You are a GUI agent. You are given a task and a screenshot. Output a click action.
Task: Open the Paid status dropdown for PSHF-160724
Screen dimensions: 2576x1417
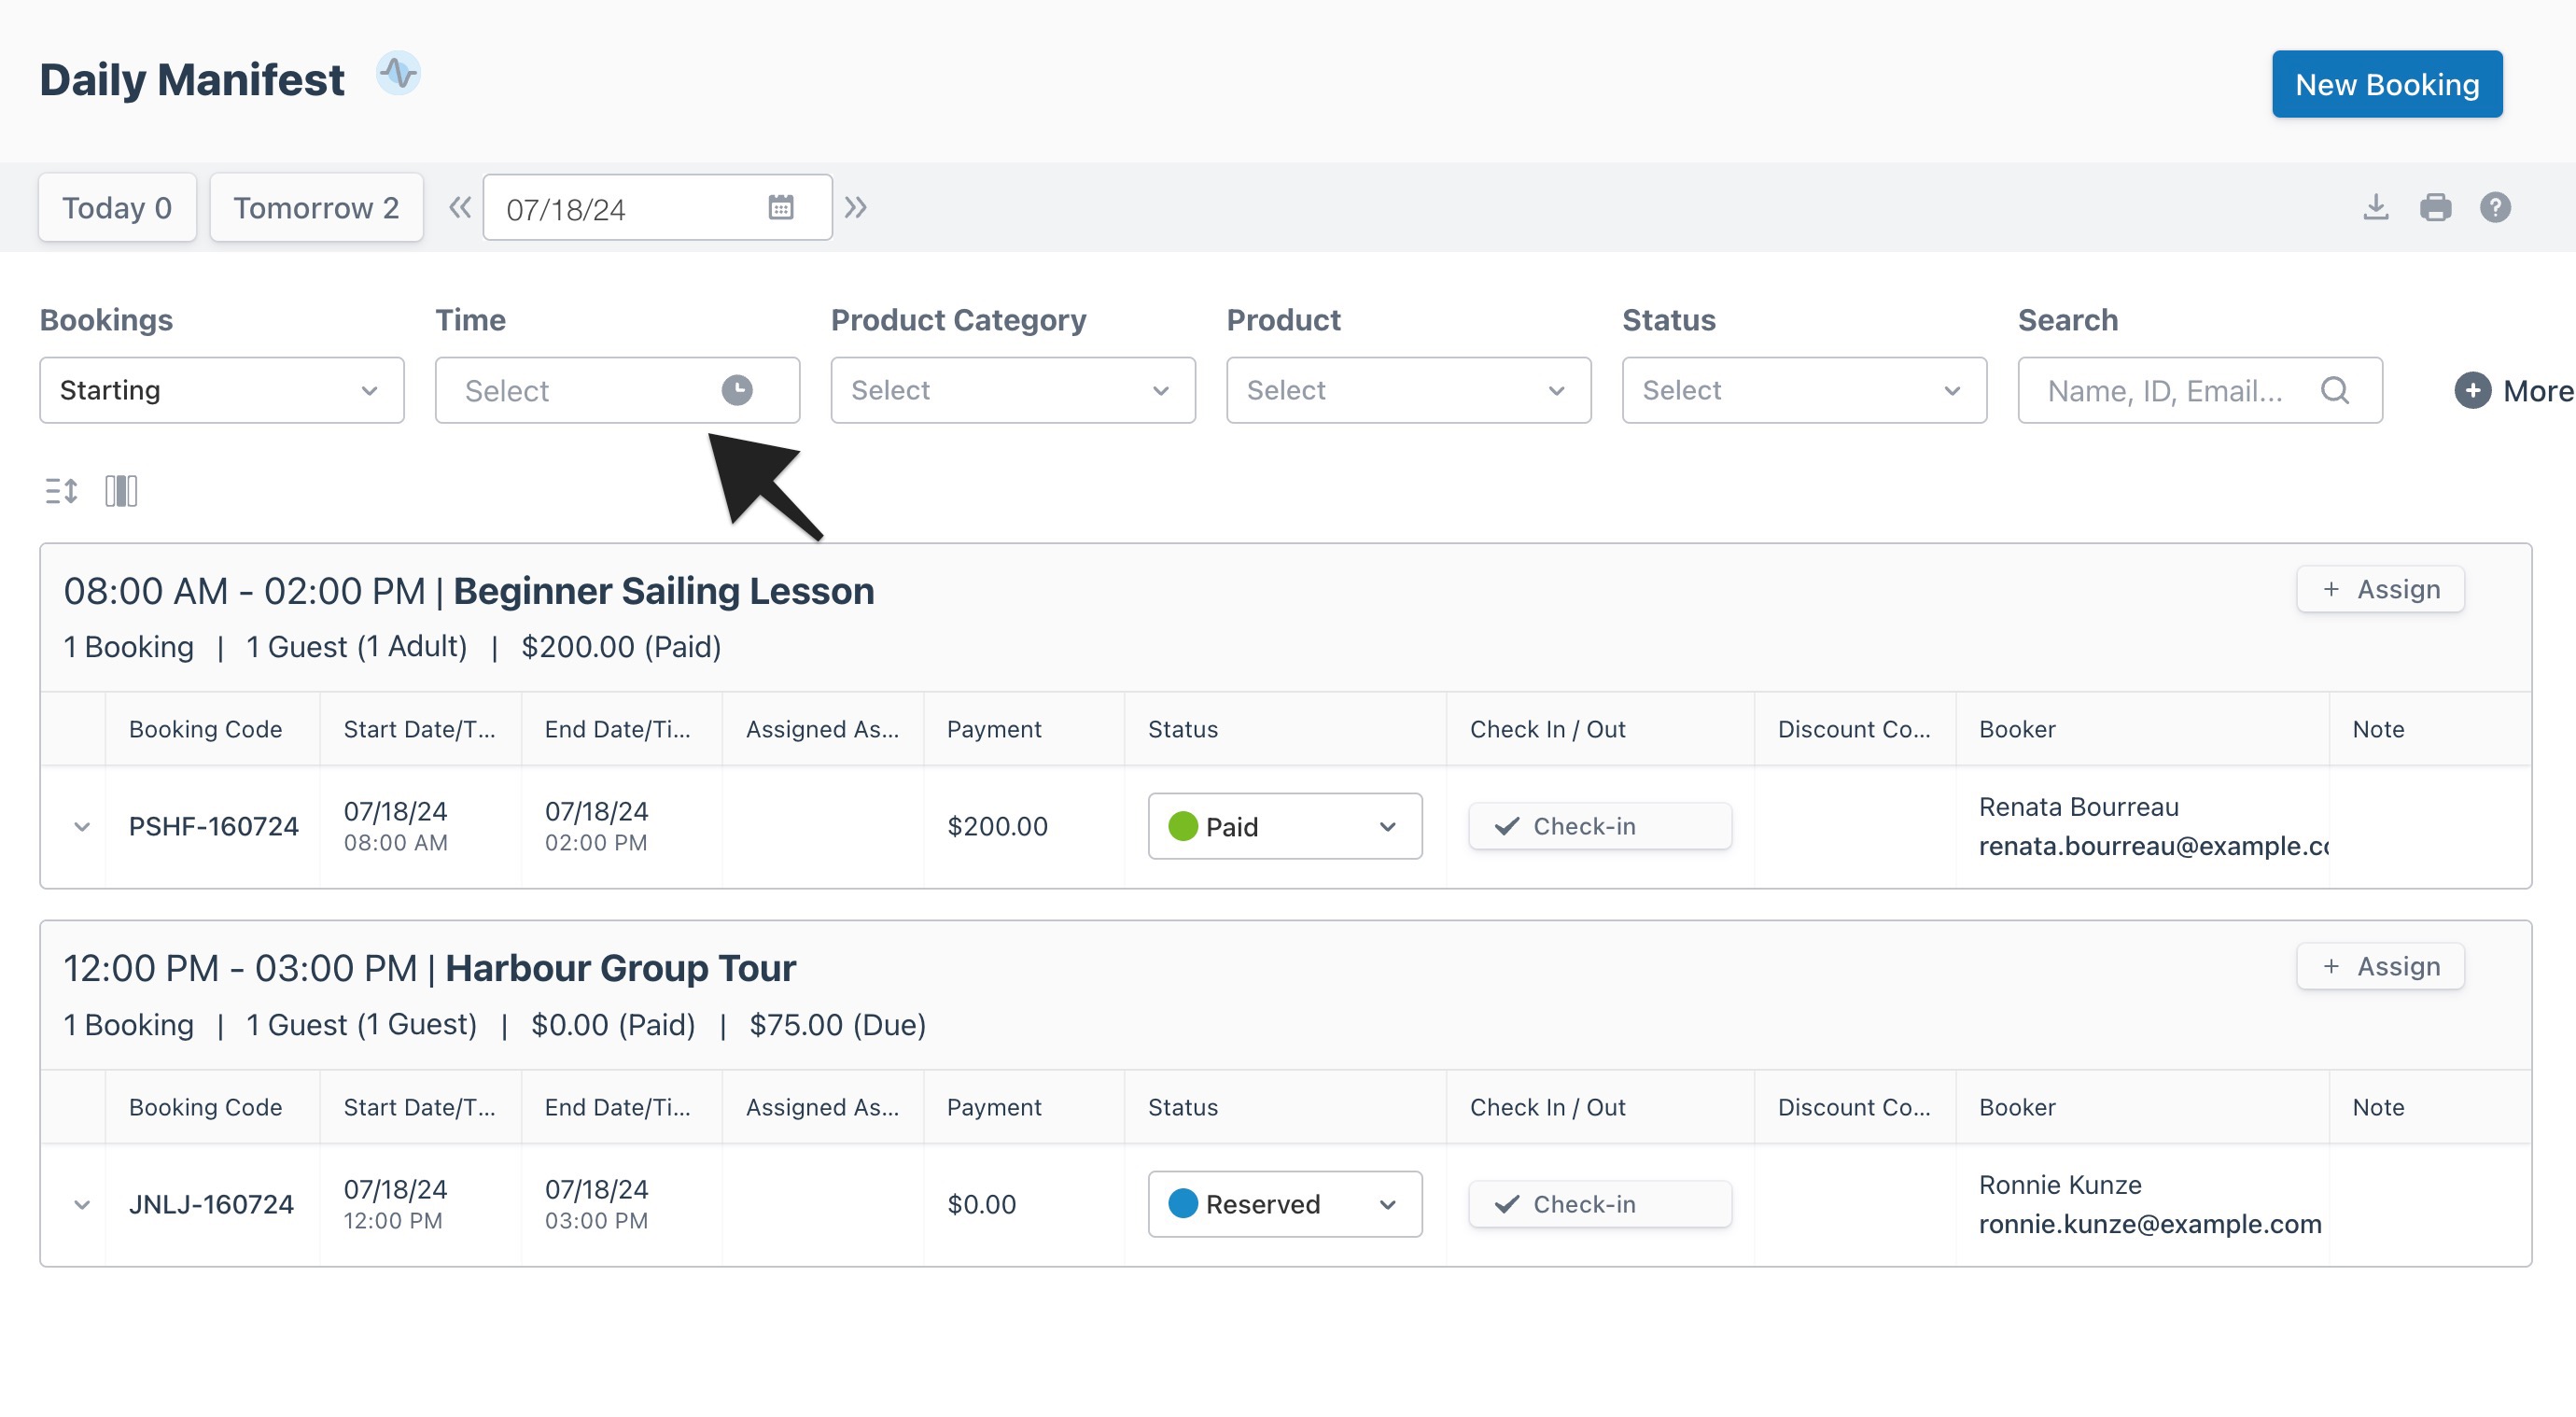click(1285, 826)
